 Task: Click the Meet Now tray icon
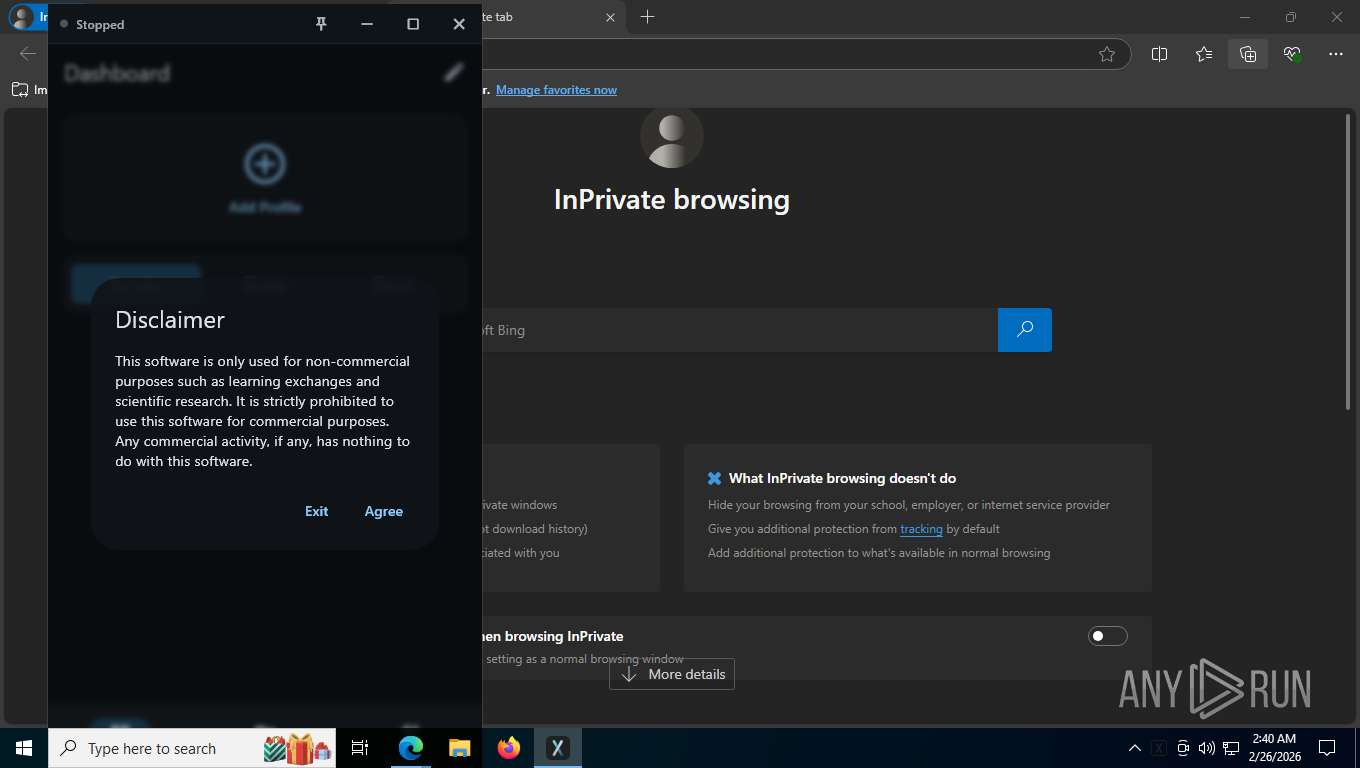[x=1183, y=748]
